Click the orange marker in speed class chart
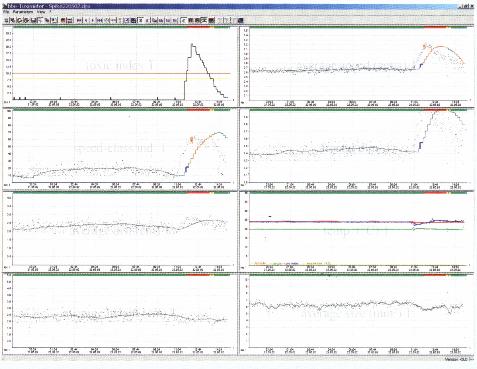 pyautogui.click(x=191, y=139)
